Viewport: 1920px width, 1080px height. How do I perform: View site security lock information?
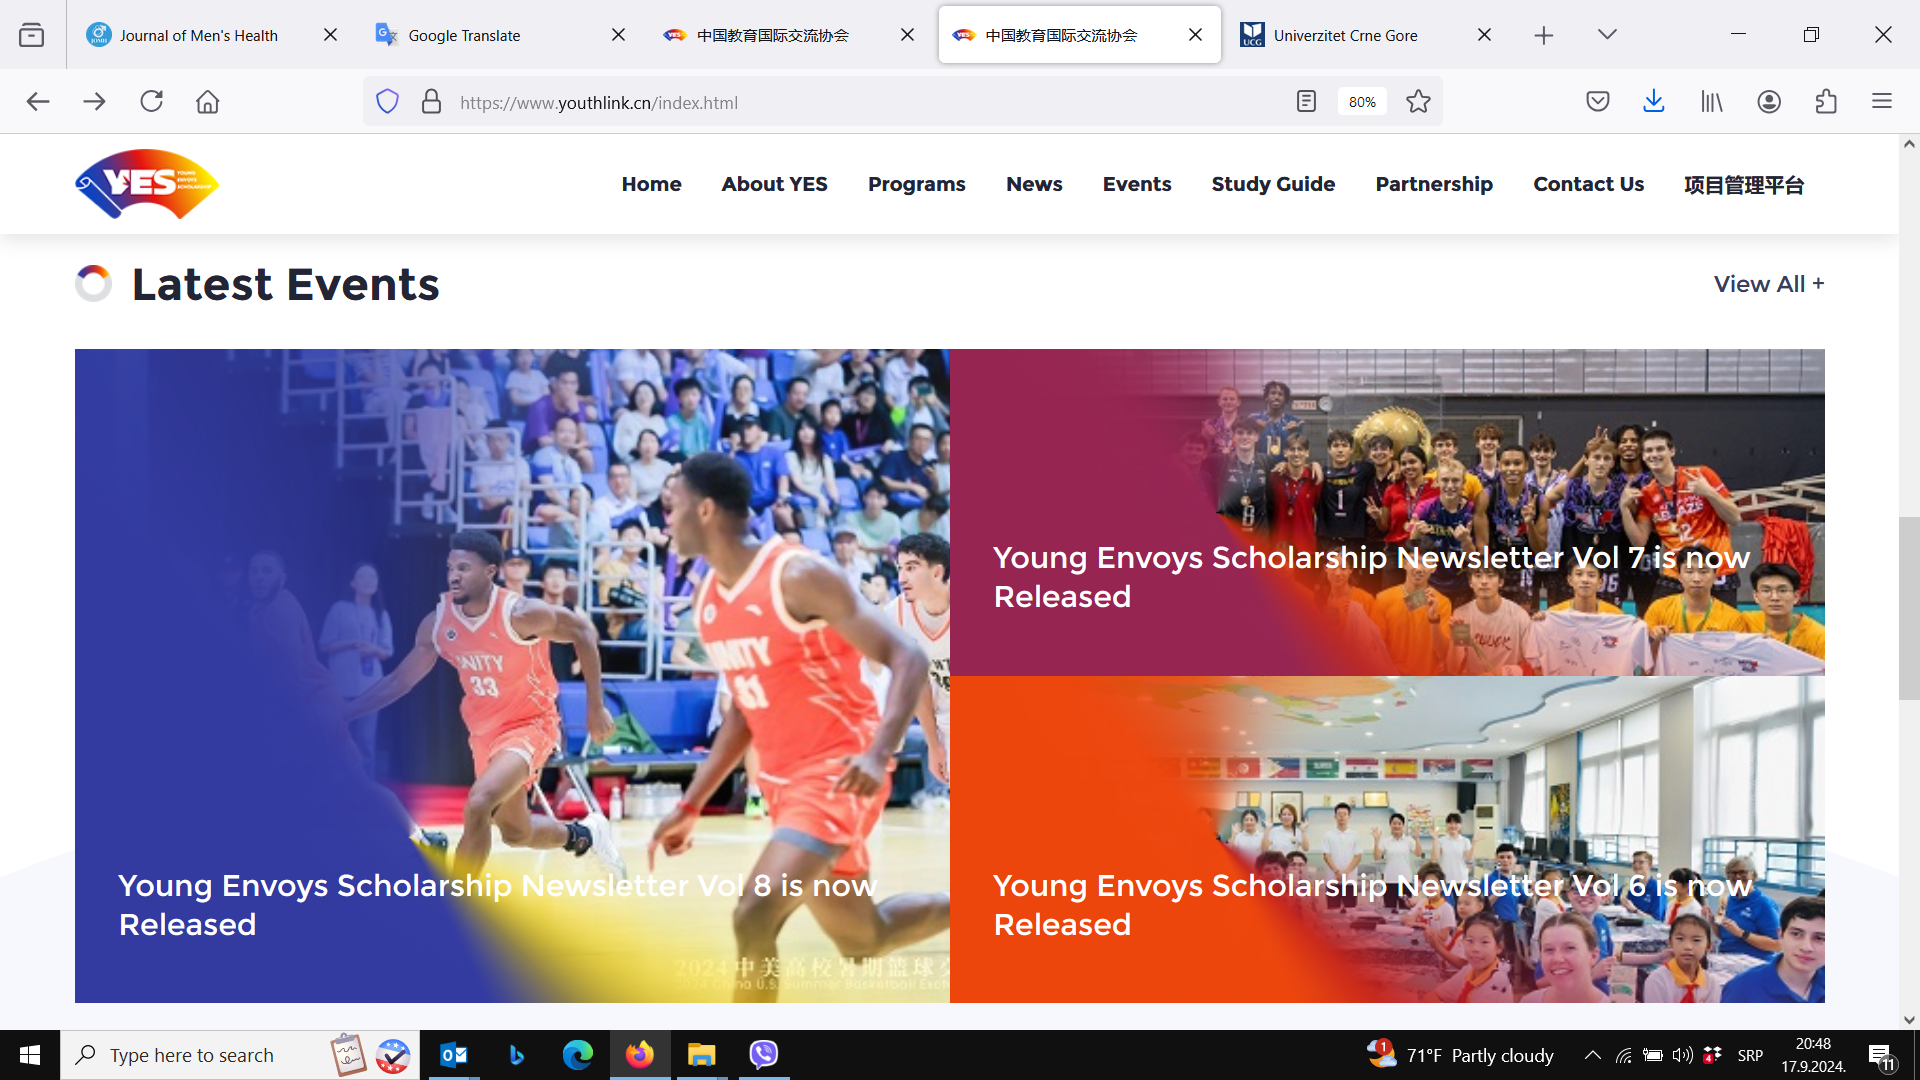pyautogui.click(x=431, y=102)
